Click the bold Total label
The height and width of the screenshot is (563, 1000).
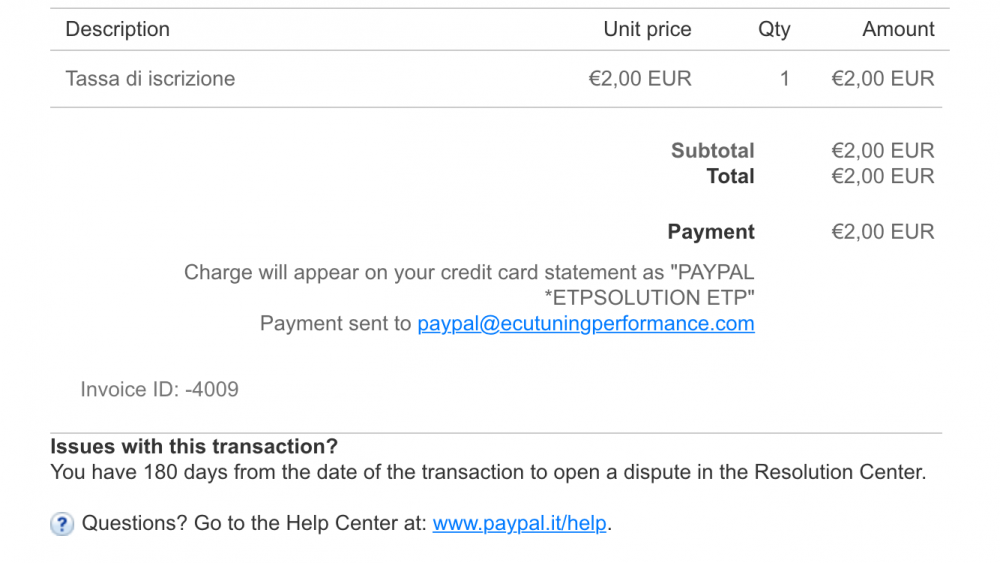coord(730,177)
